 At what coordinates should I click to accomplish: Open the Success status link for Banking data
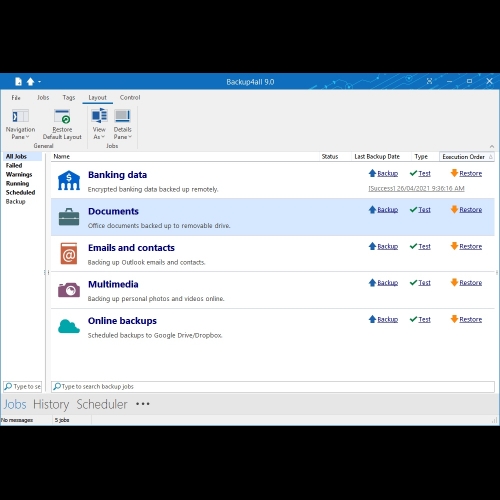click(416, 188)
